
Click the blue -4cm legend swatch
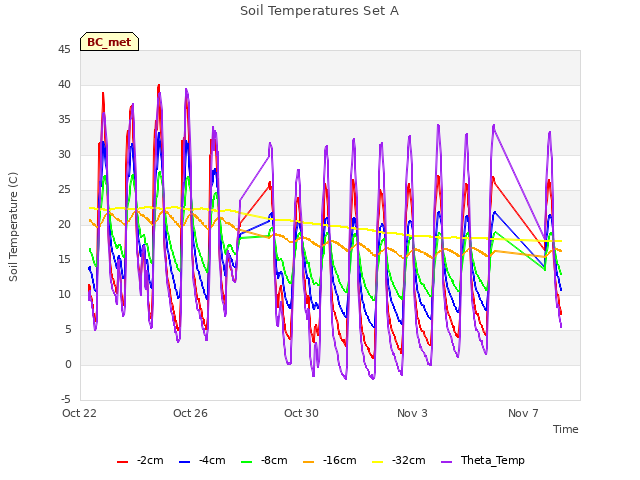(x=184, y=462)
